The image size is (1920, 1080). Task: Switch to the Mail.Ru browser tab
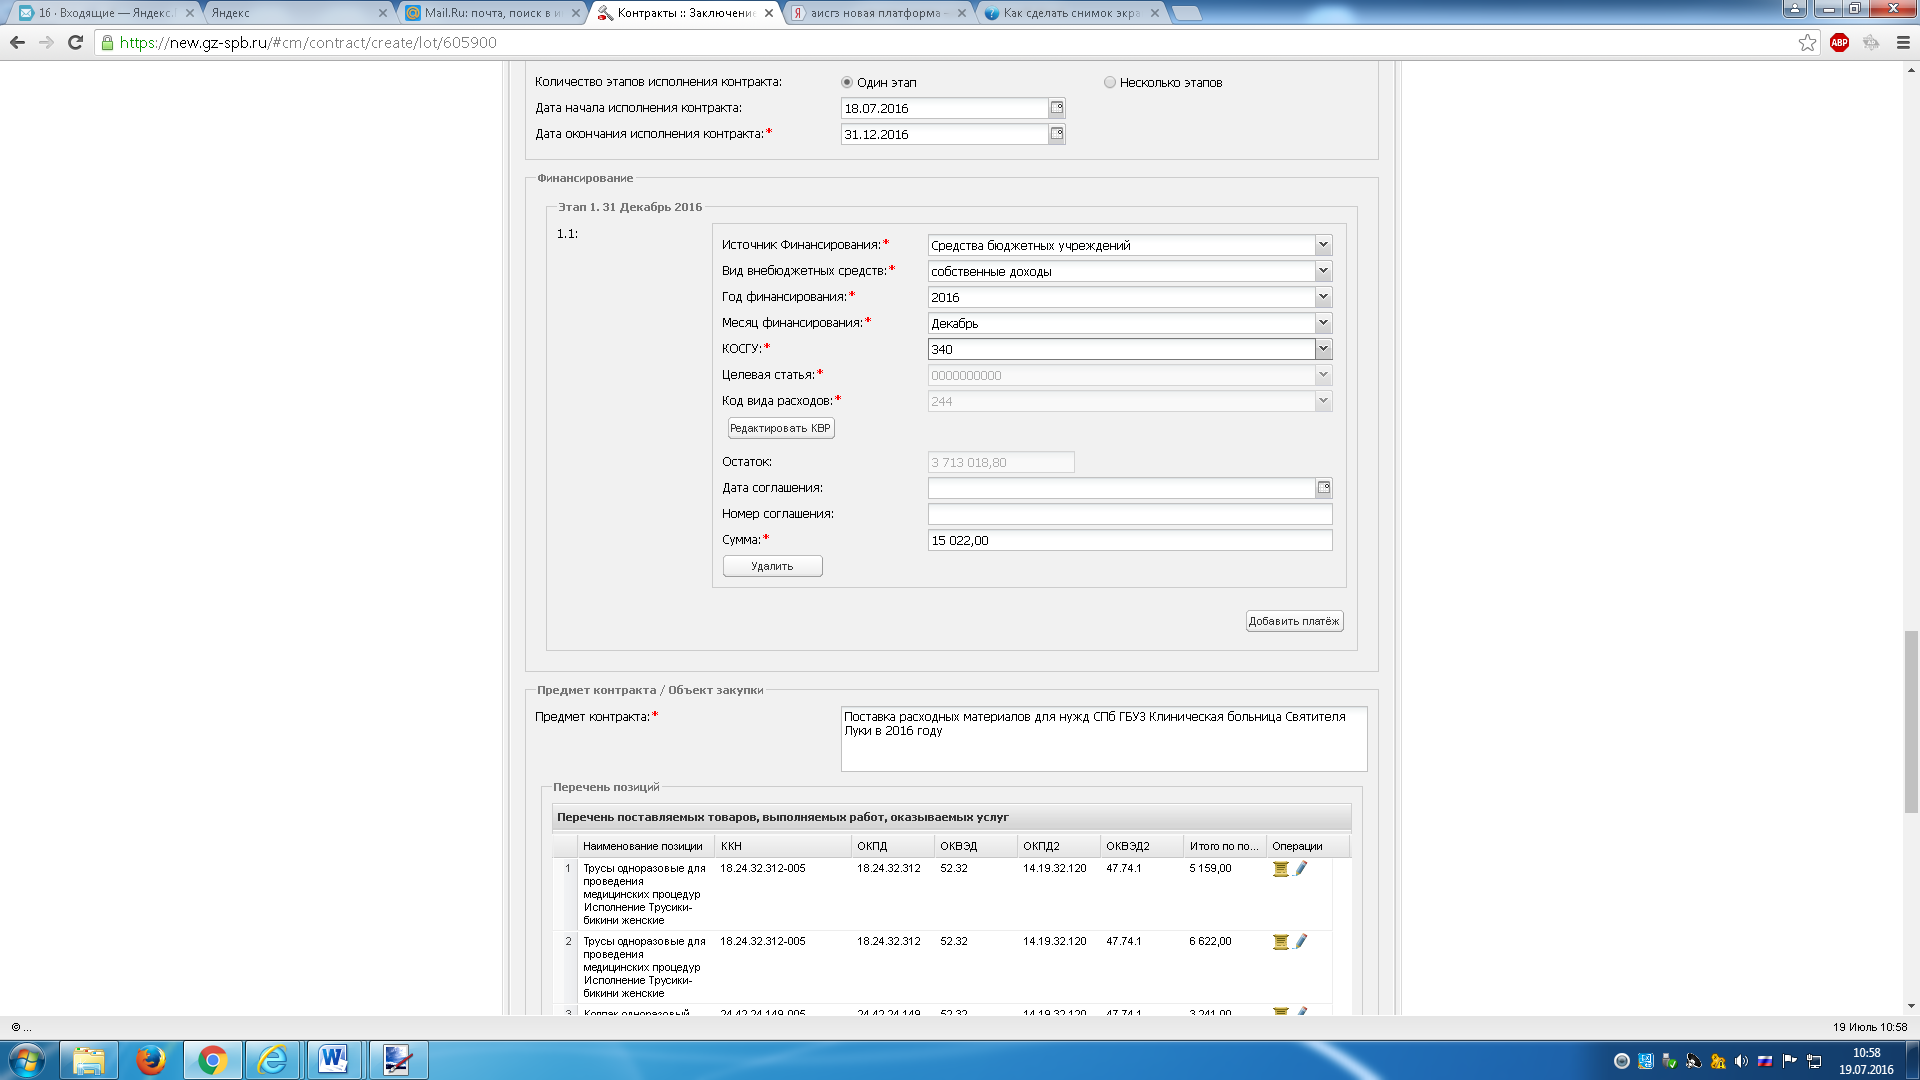[x=490, y=13]
